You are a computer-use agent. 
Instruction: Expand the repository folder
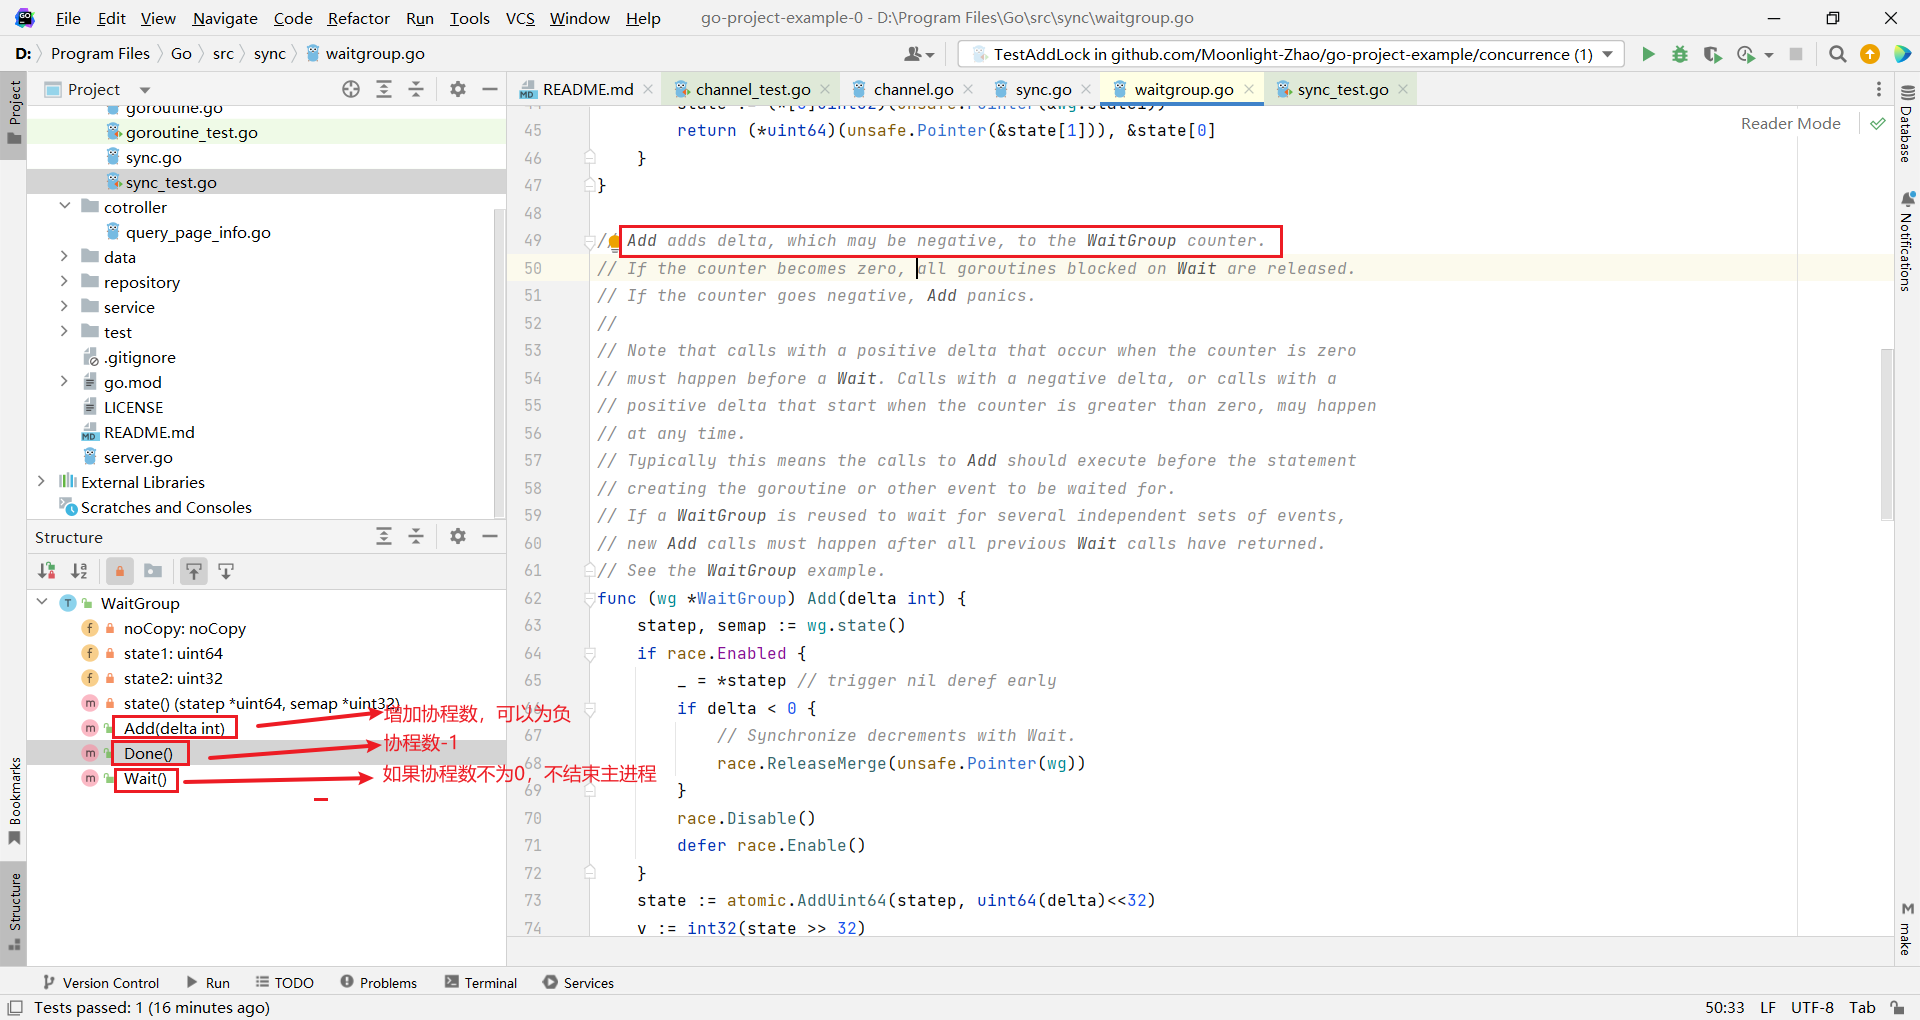(x=65, y=281)
